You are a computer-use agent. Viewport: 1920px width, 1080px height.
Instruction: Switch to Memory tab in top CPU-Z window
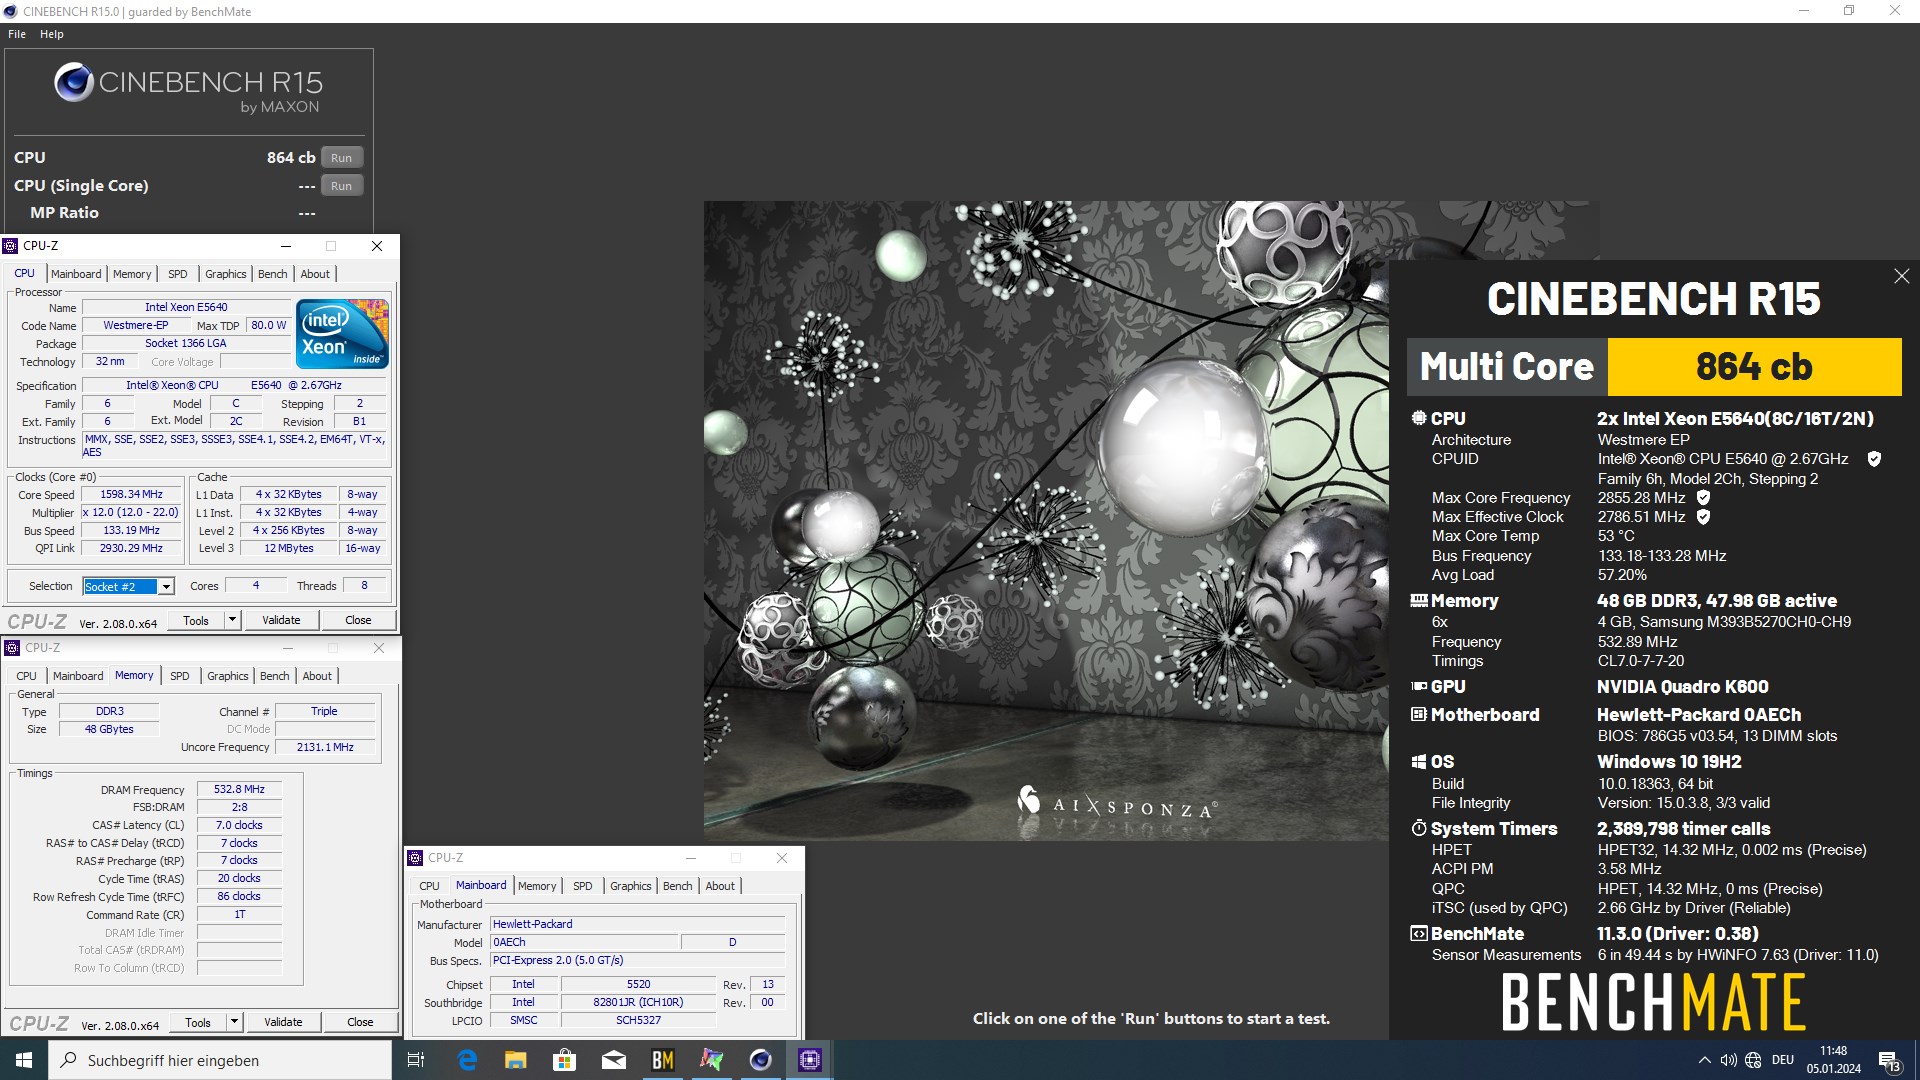point(132,274)
